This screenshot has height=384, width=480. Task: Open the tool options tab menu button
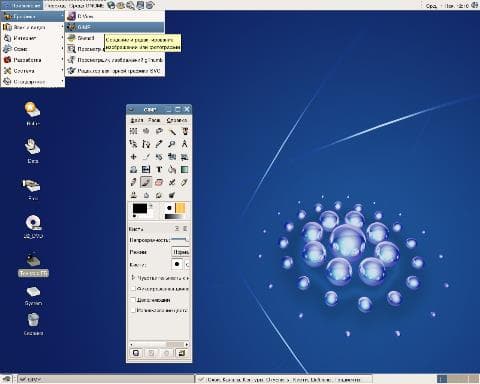(177, 229)
